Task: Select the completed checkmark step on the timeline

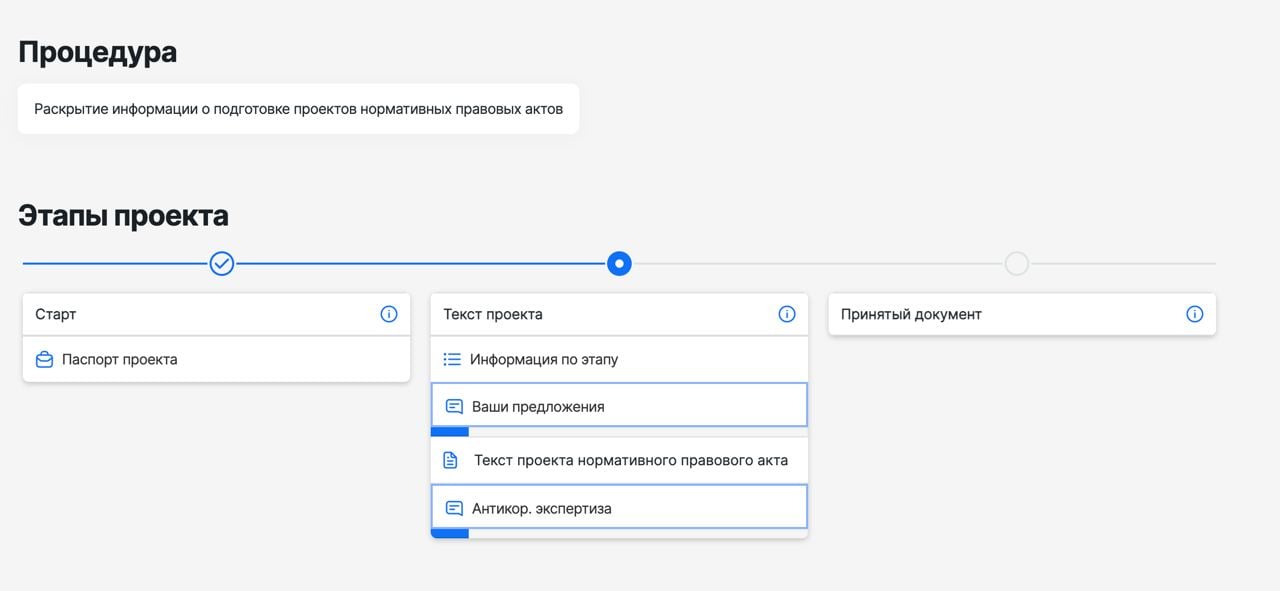Action: point(221,263)
